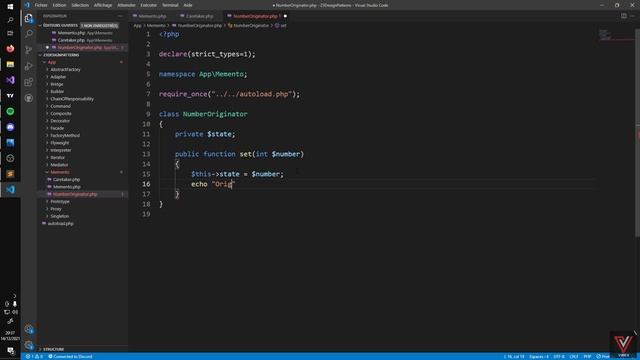
Task: Open the Affichage menu
Action: 103,5
